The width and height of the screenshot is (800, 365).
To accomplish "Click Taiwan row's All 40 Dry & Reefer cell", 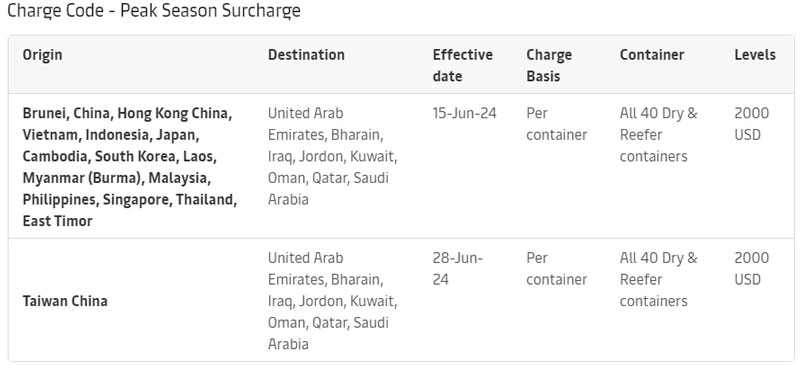I will [x=659, y=279].
